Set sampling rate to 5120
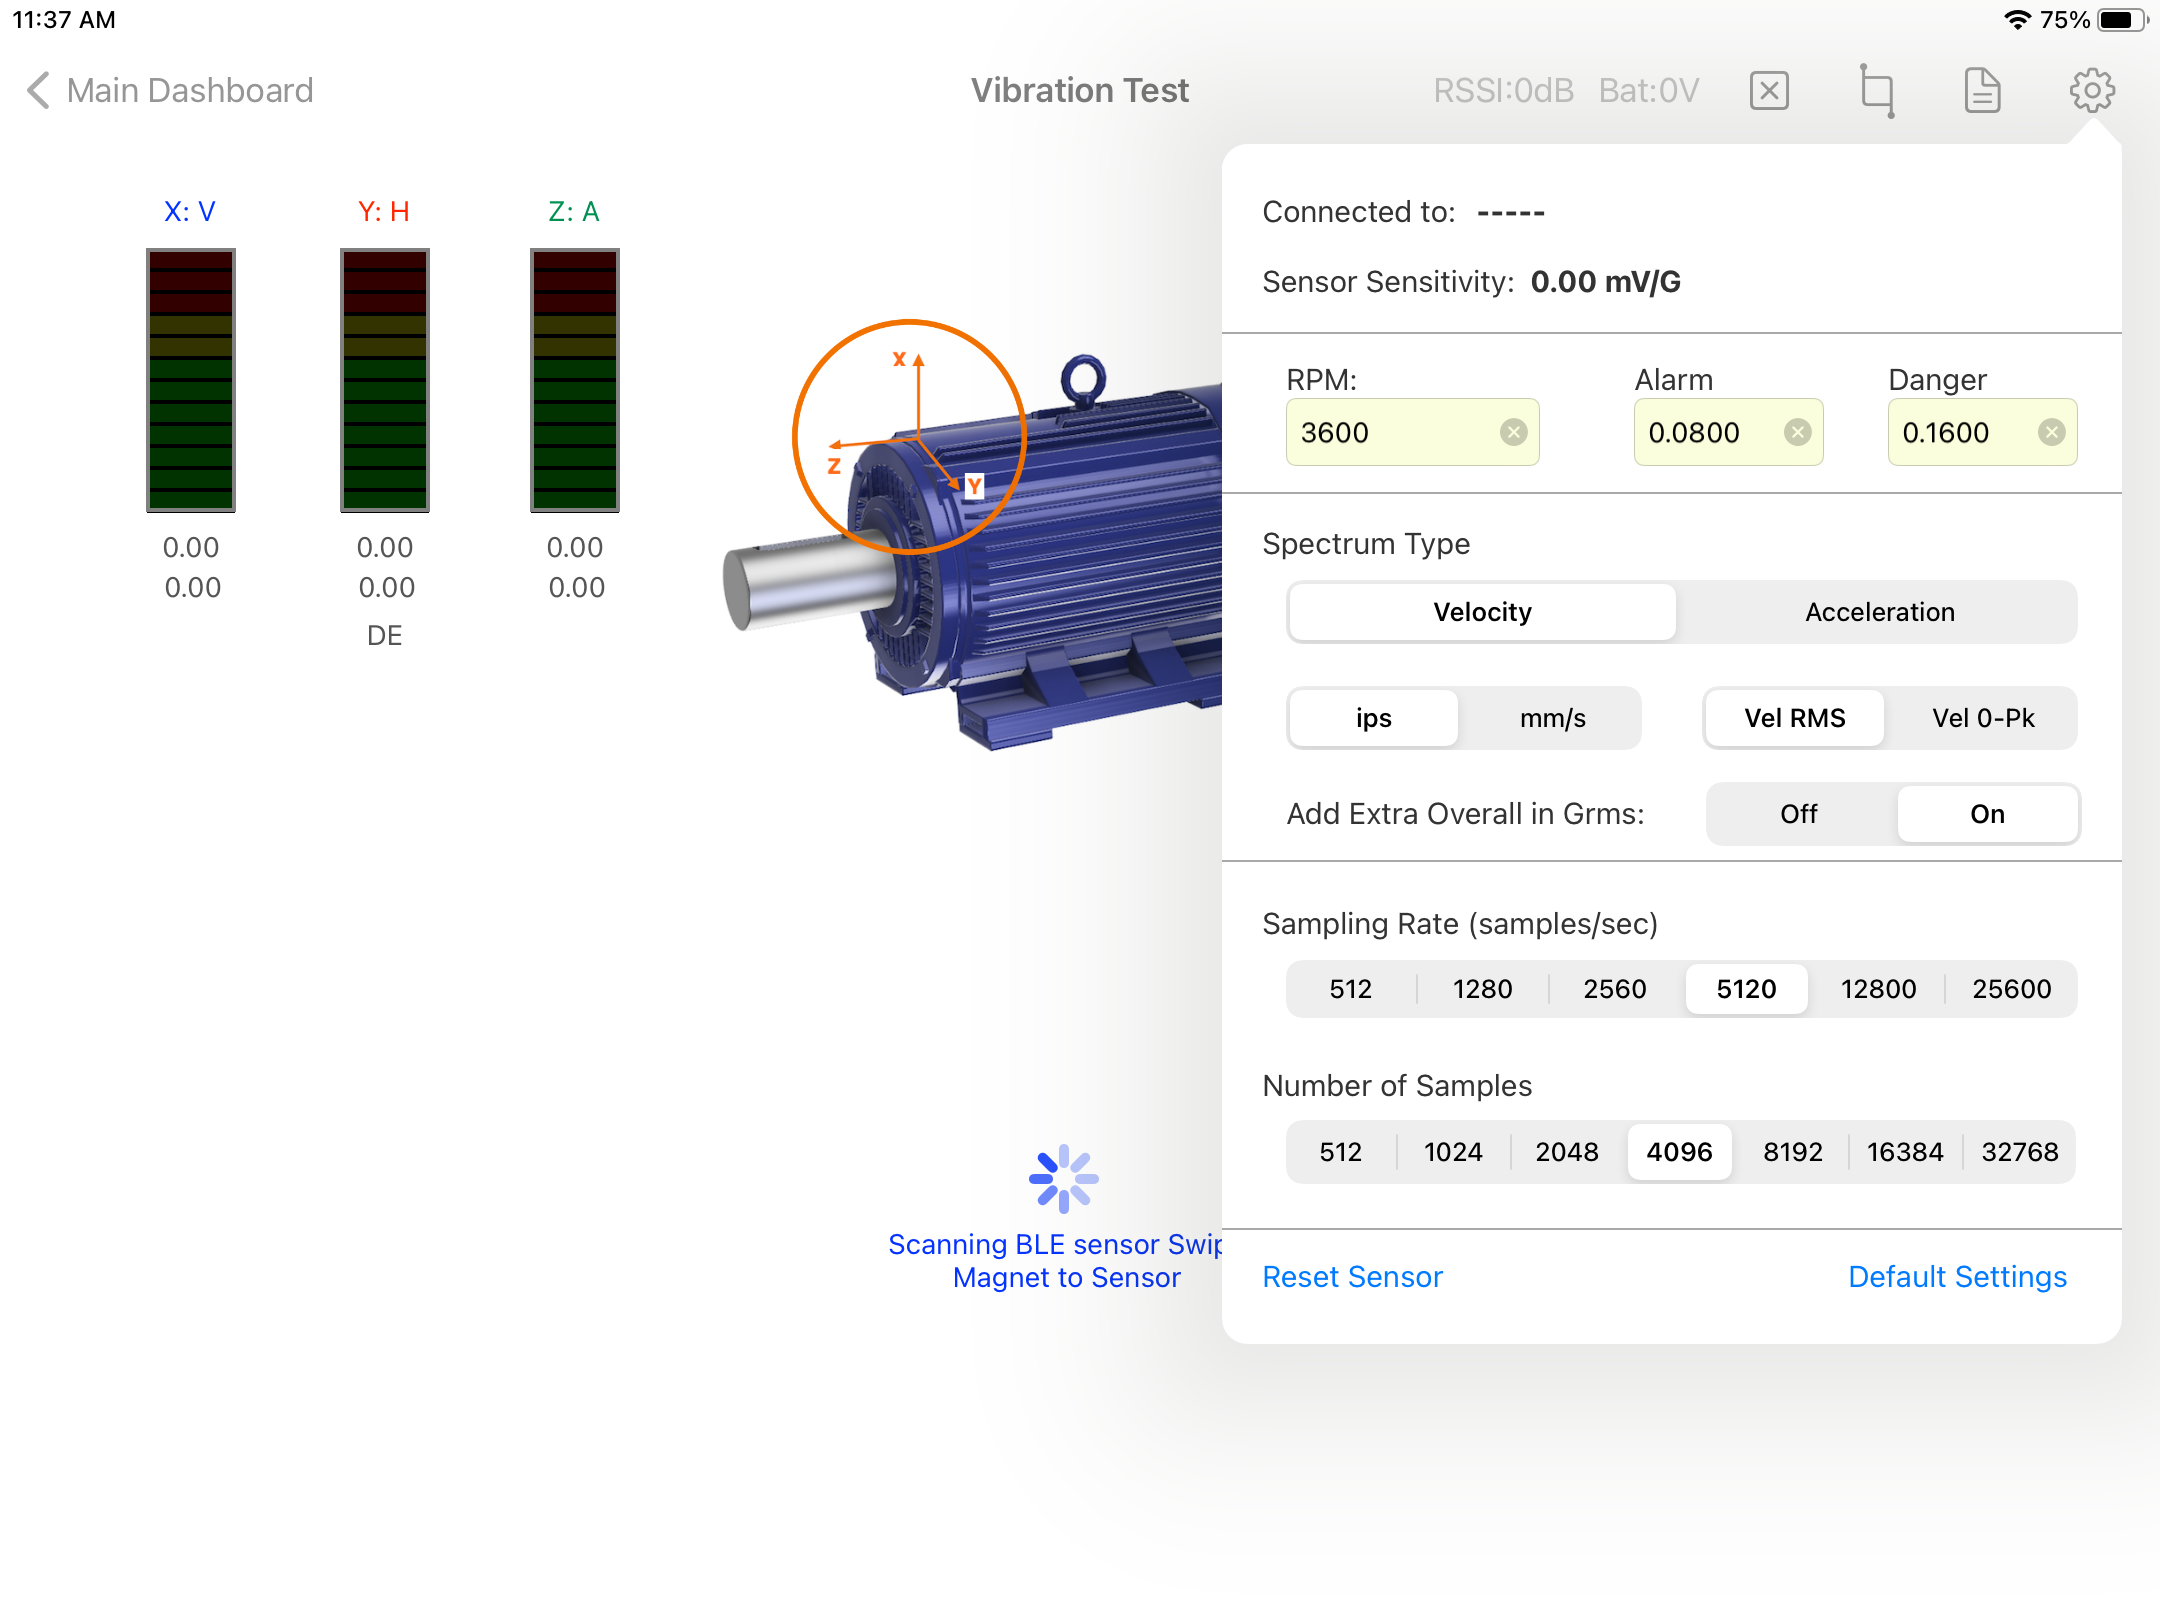The height and width of the screenshot is (1620, 2160). 1746,989
